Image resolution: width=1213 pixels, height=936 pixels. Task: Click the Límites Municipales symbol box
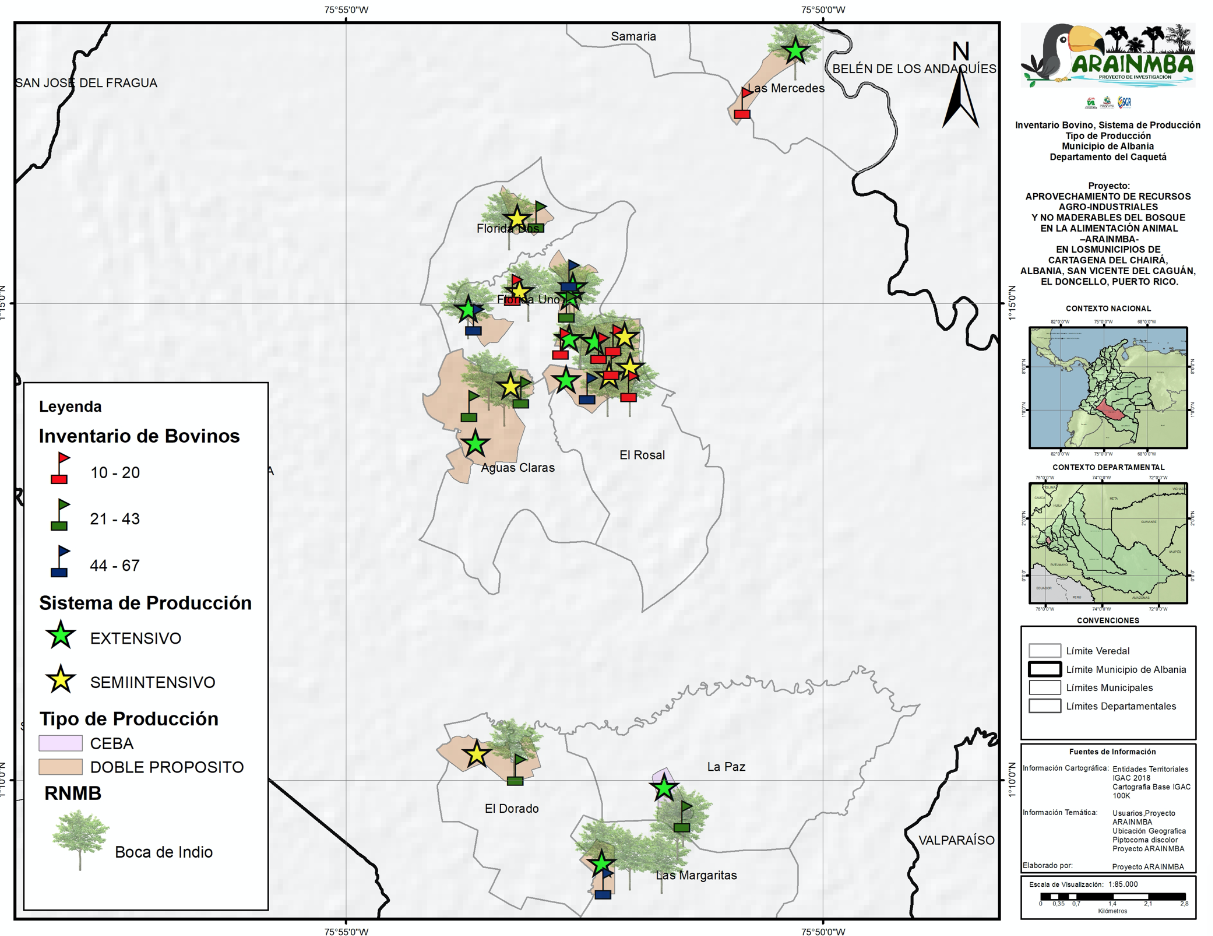click(x=1044, y=688)
